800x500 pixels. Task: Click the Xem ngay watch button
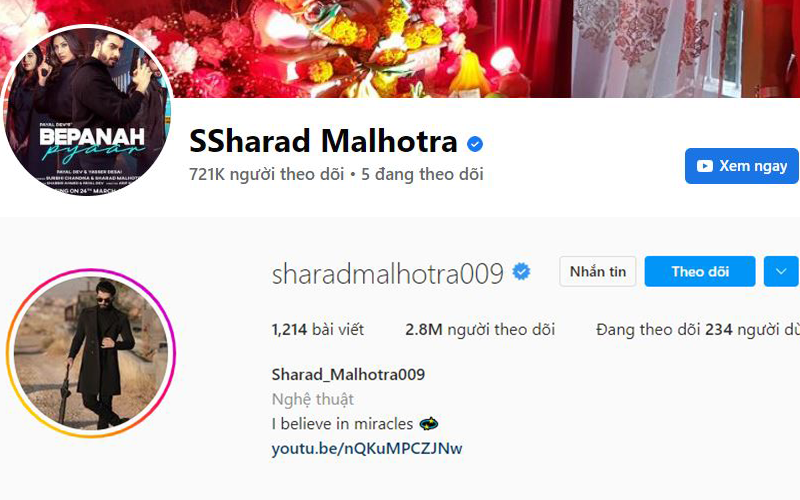point(741,166)
